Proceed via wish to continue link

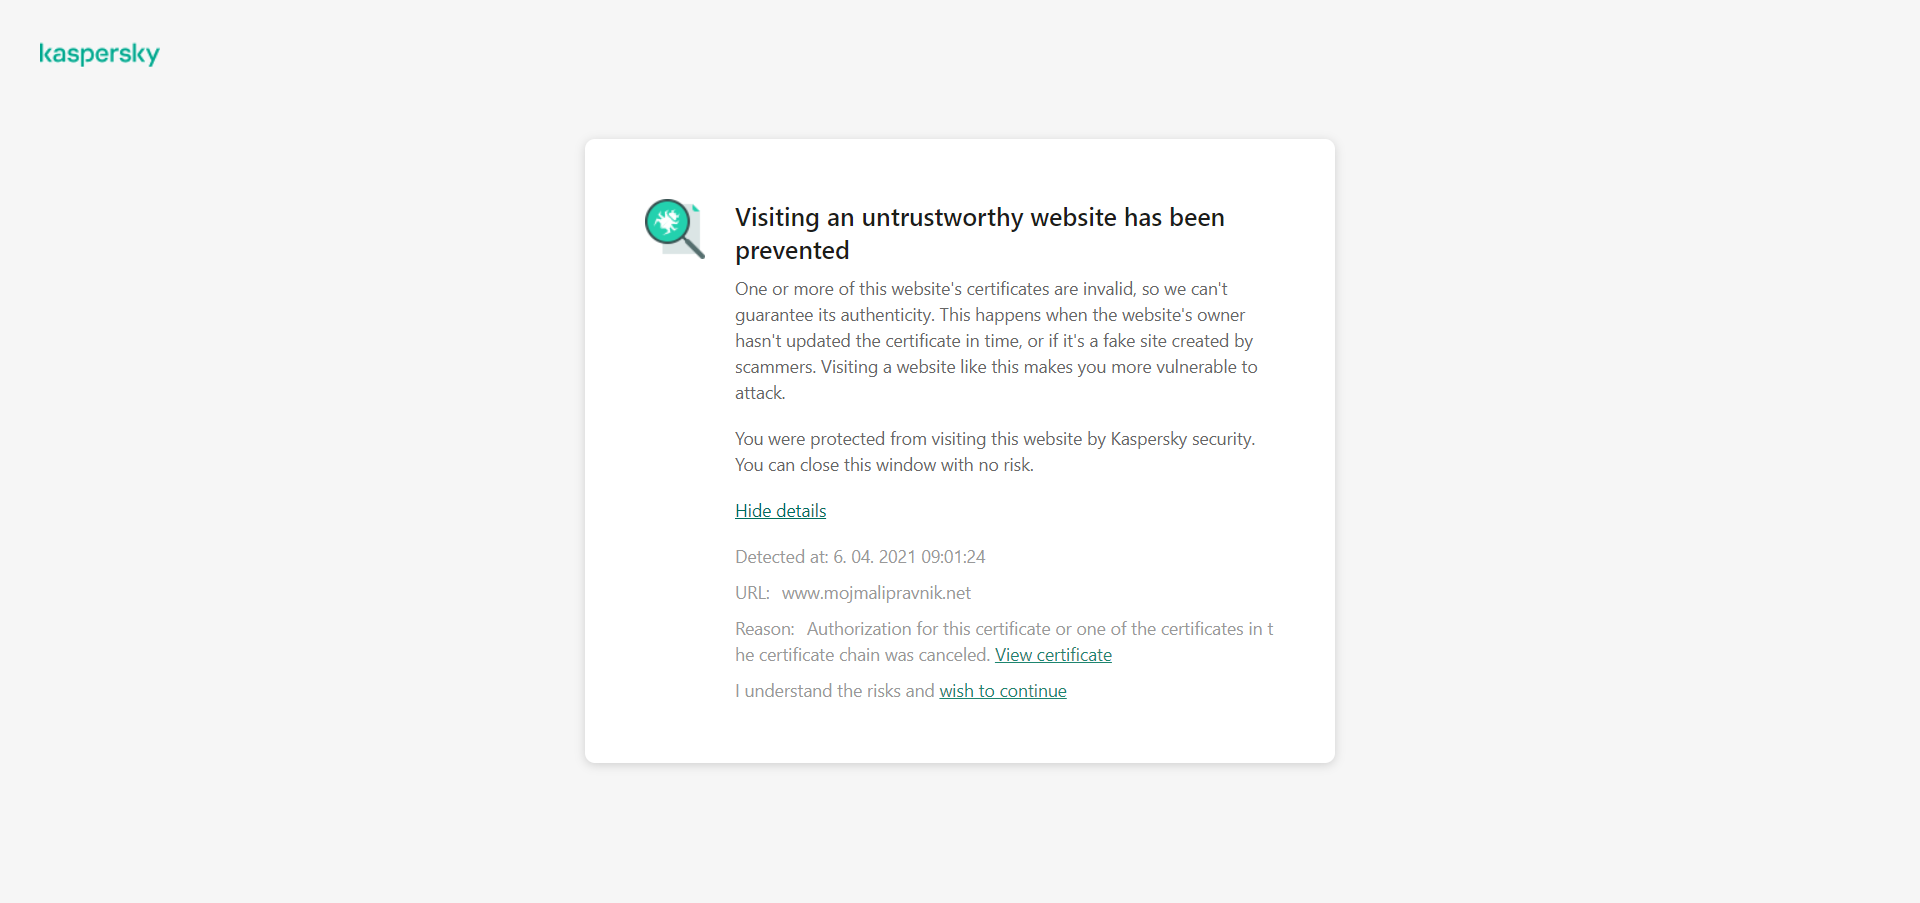tap(1002, 691)
